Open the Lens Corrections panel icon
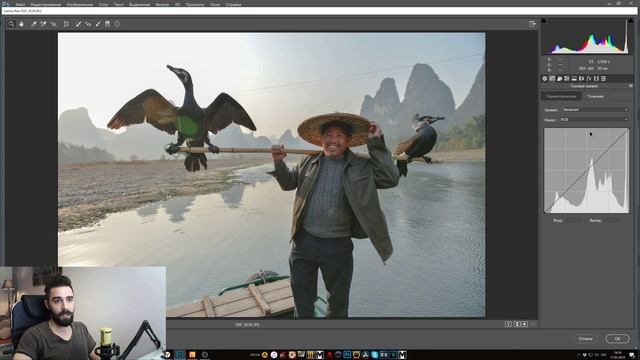Image resolution: width=640 pixels, height=360 pixels. click(x=582, y=78)
